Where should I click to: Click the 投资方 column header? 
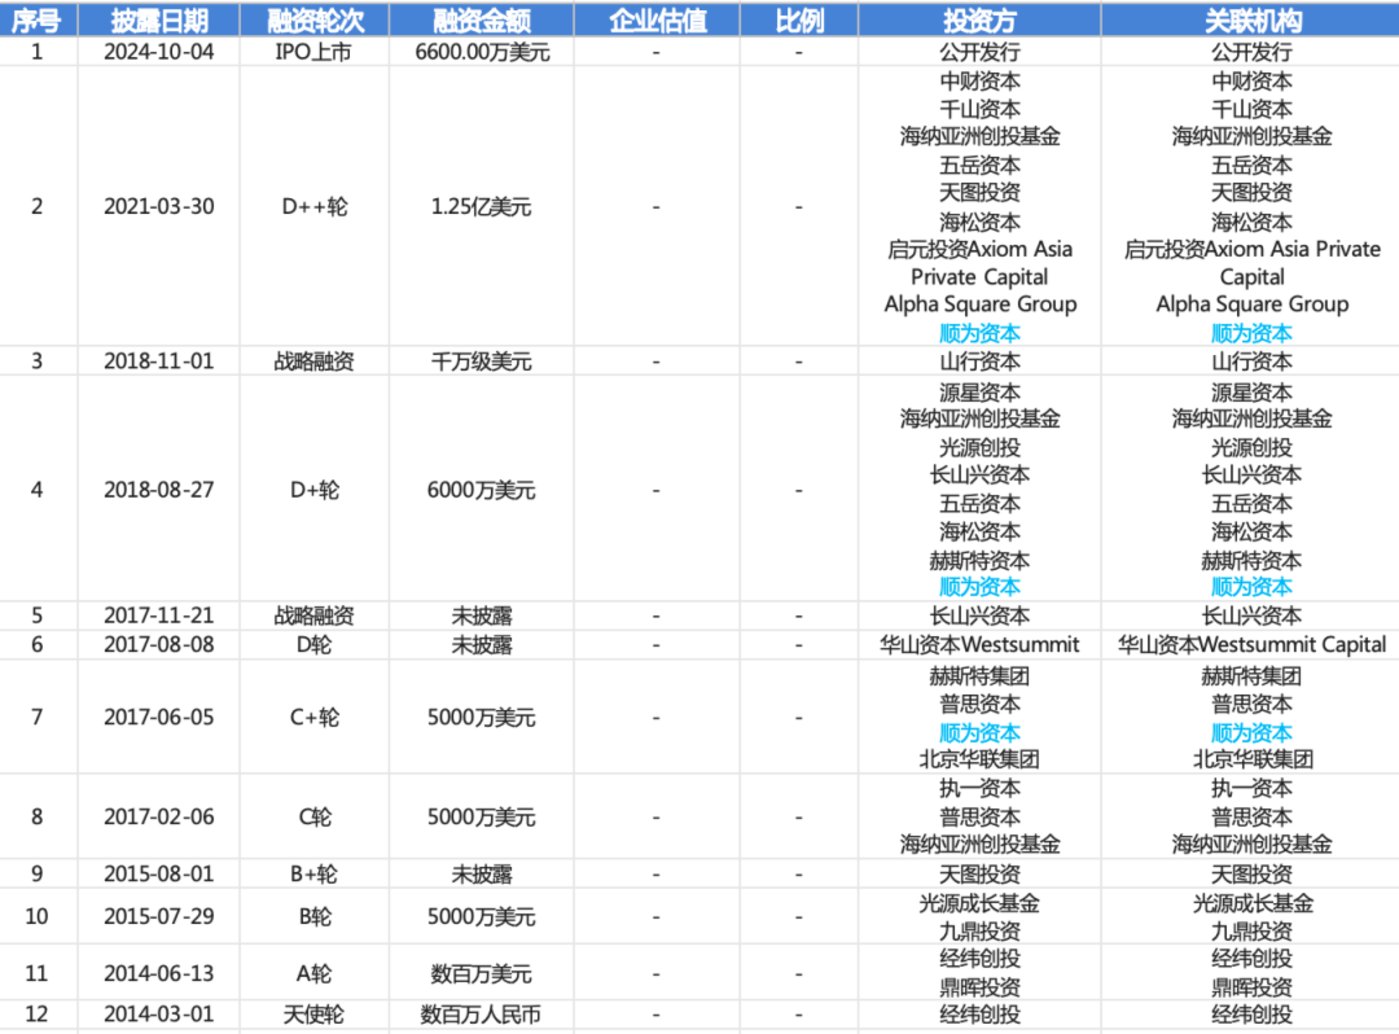(979, 20)
